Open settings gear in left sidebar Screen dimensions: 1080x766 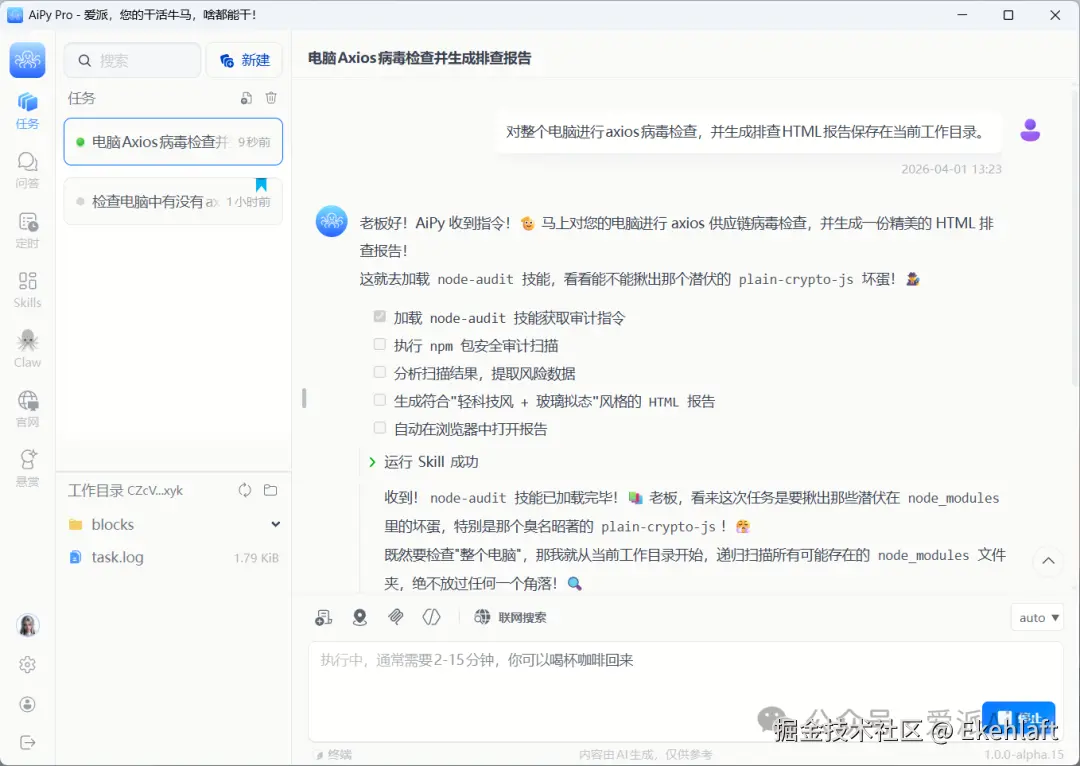click(x=28, y=665)
